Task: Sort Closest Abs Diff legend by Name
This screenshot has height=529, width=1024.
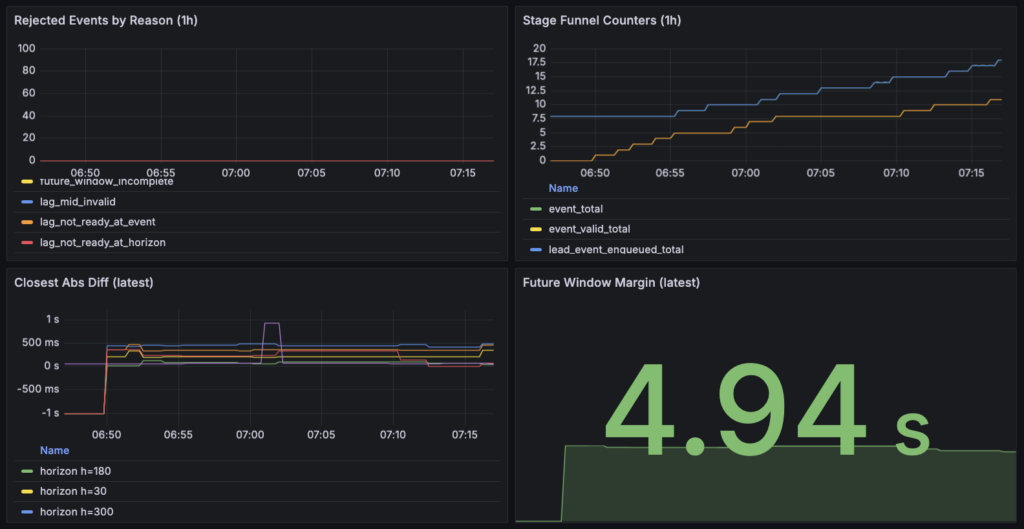Action: (x=54, y=451)
